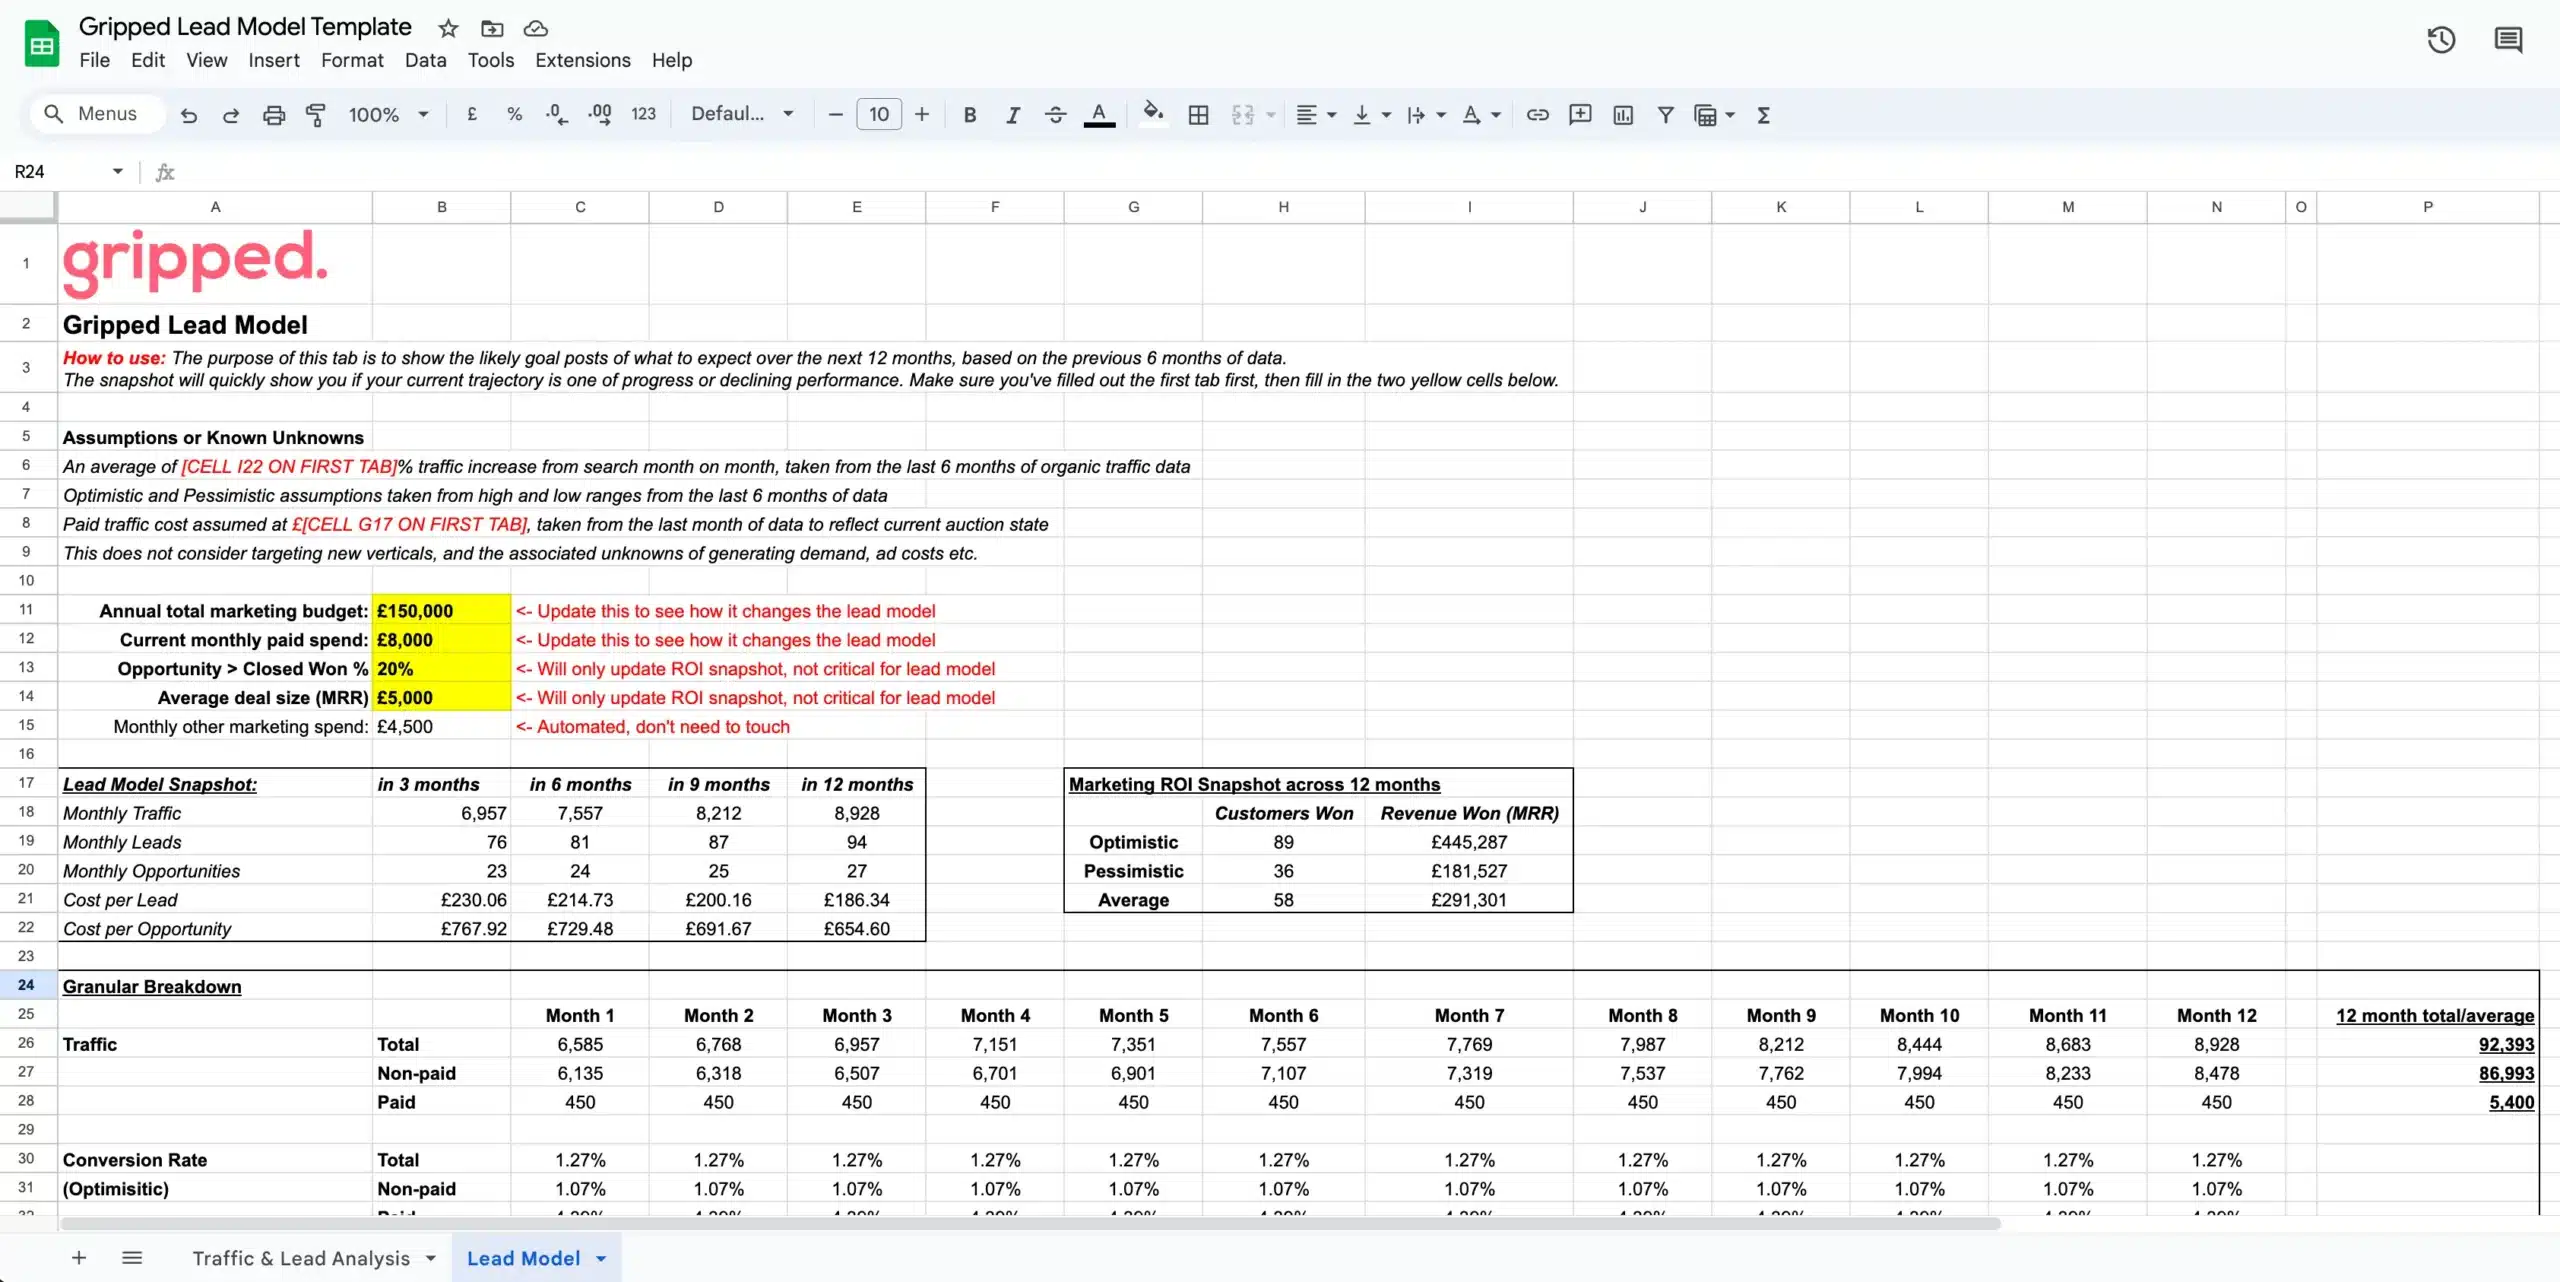This screenshot has width=2560, height=1282.
Task: Check the cloud save status icon
Action: pos(536,28)
